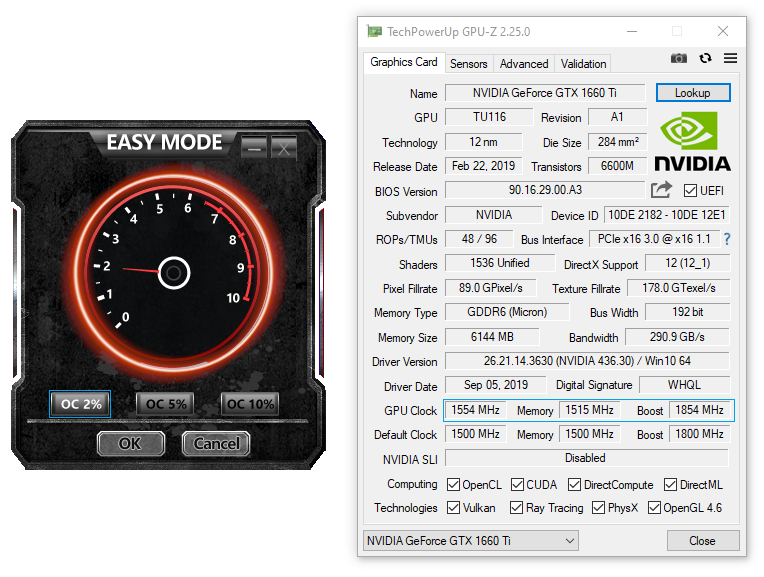Image resolution: width=764 pixels, height=577 pixels.
Task: Toggle the OpenGL 4.6 checkbox
Action: [x=654, y=507]
